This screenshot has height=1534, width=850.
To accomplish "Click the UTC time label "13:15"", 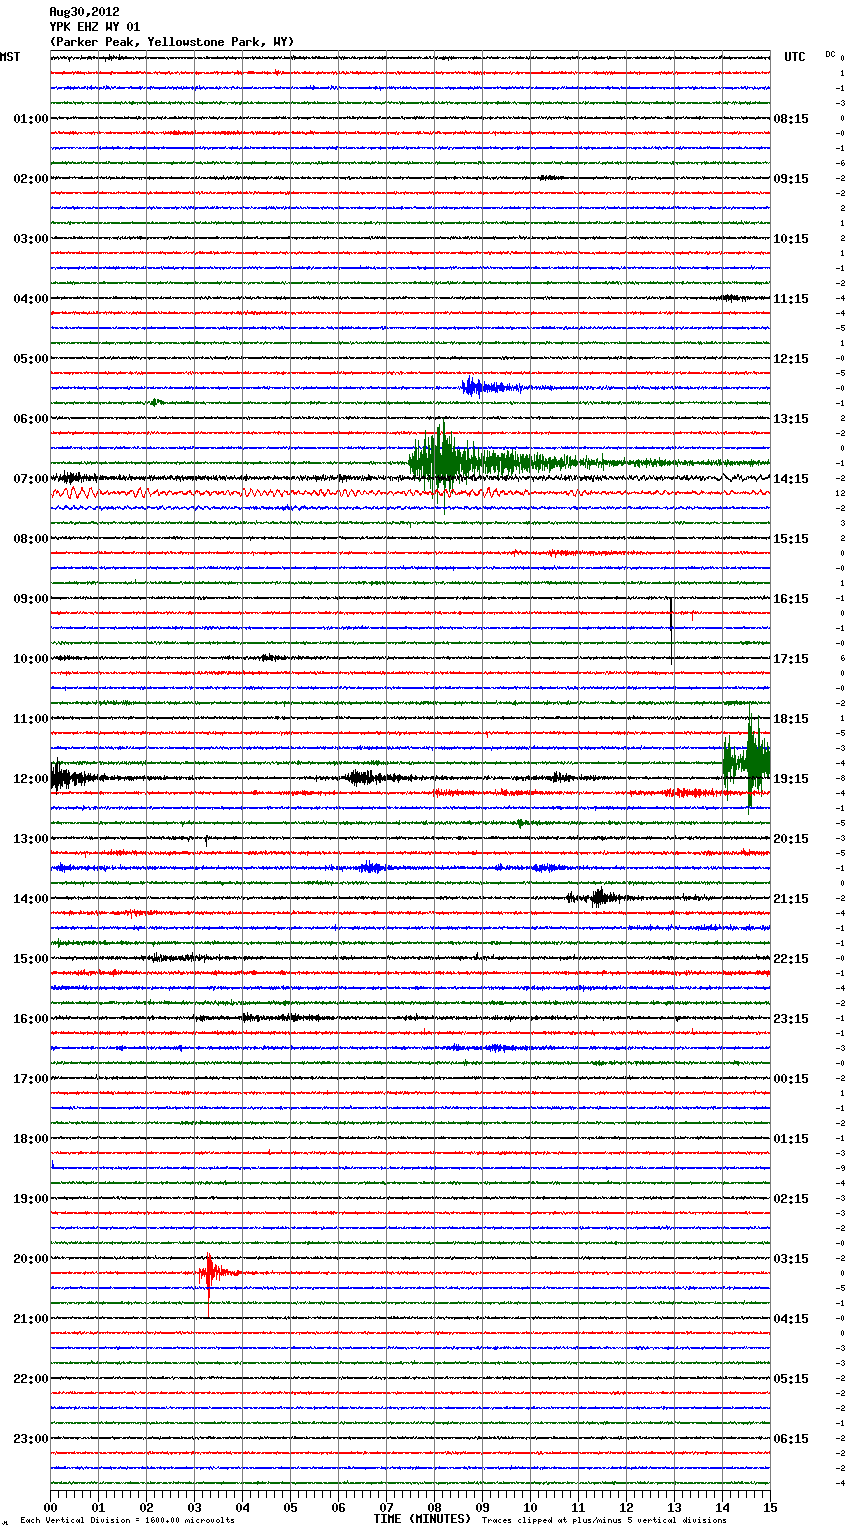I will tap(791, 419).
